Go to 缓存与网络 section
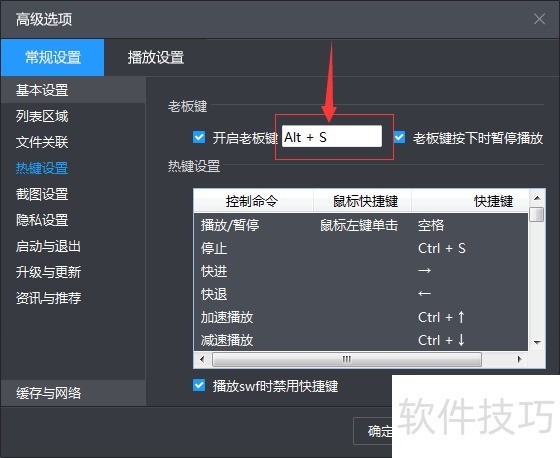 tap(48, 393)
